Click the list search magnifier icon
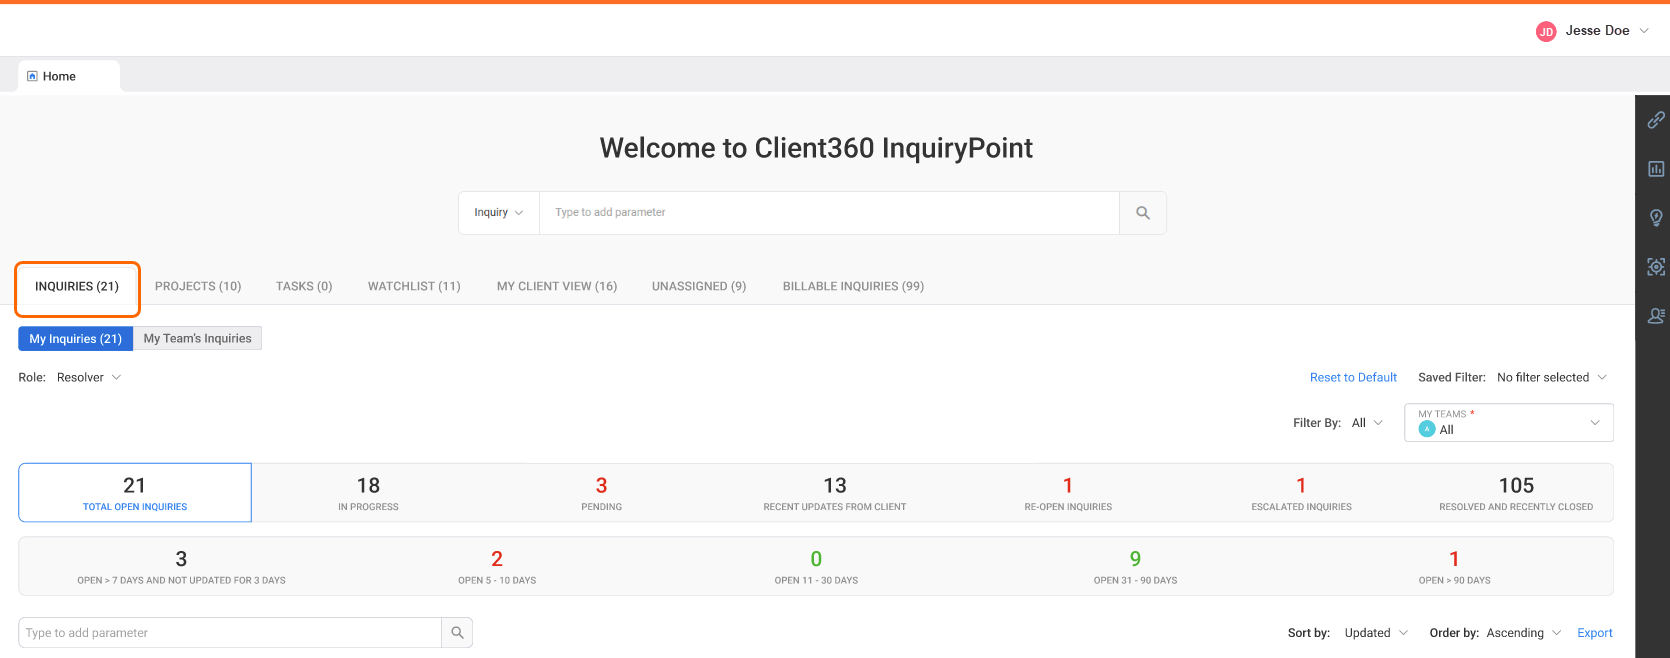The image size is (1670, 658). [457, 633]
